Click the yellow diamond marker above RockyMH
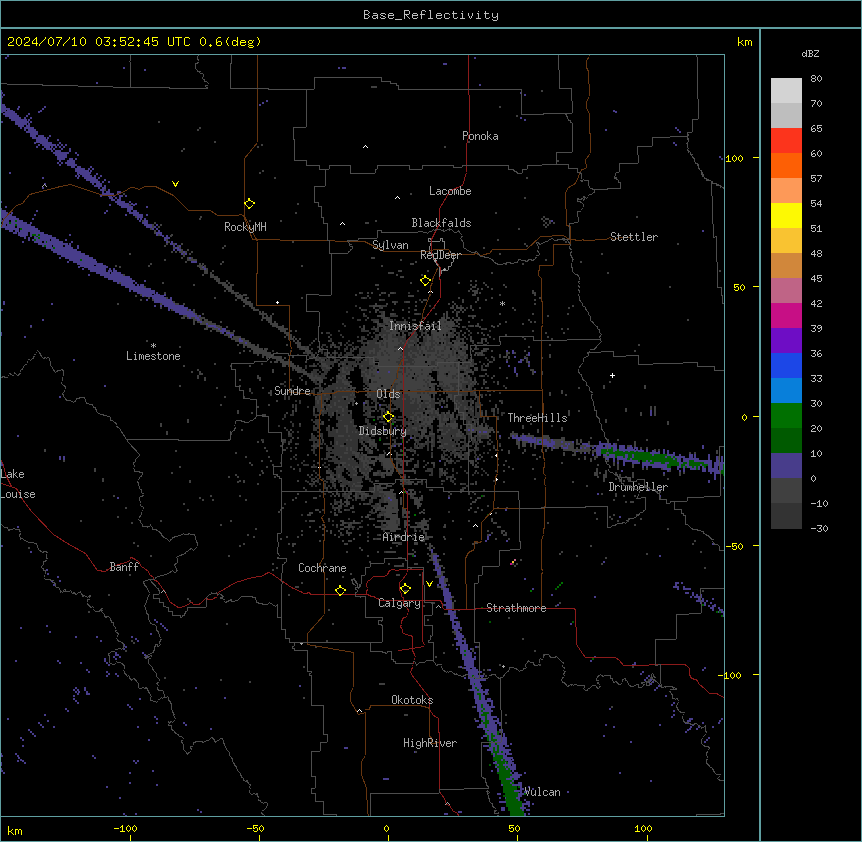Viewport: 862px width, 842px height. pos(250,204)
